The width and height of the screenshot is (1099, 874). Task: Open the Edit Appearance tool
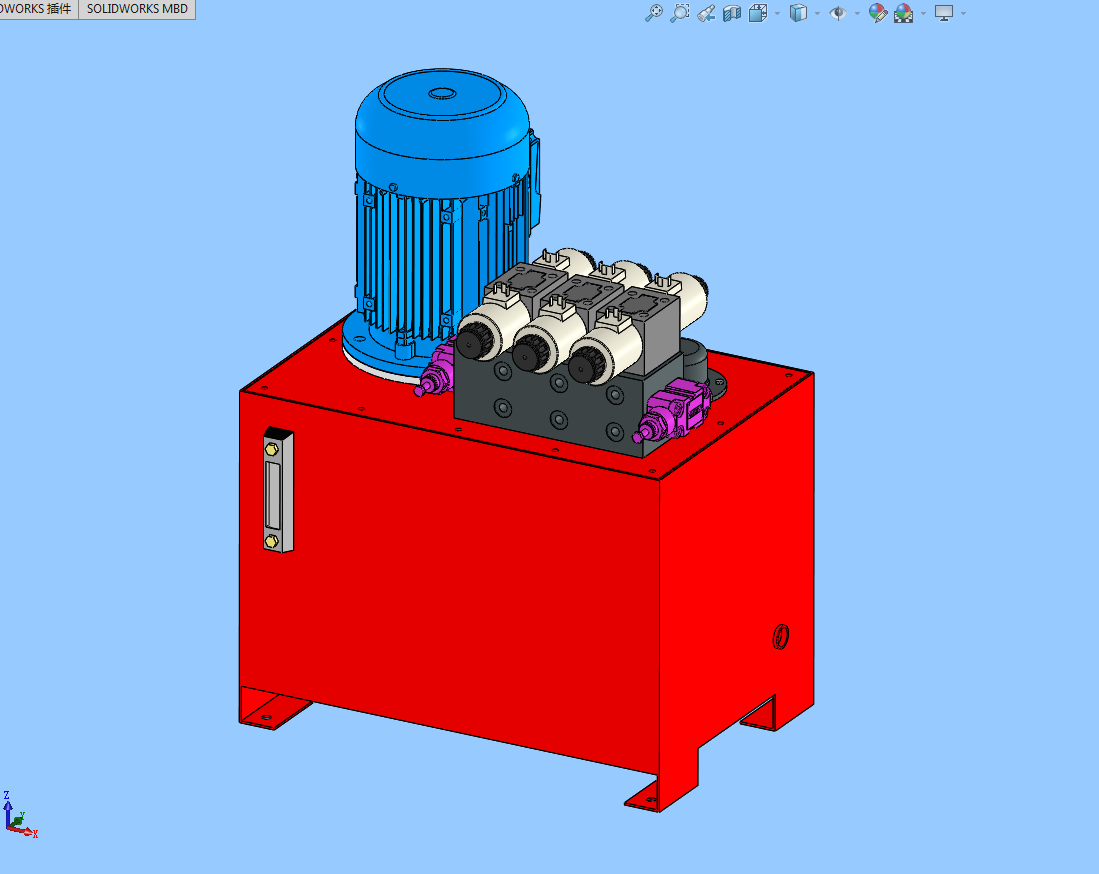(878, 13)
